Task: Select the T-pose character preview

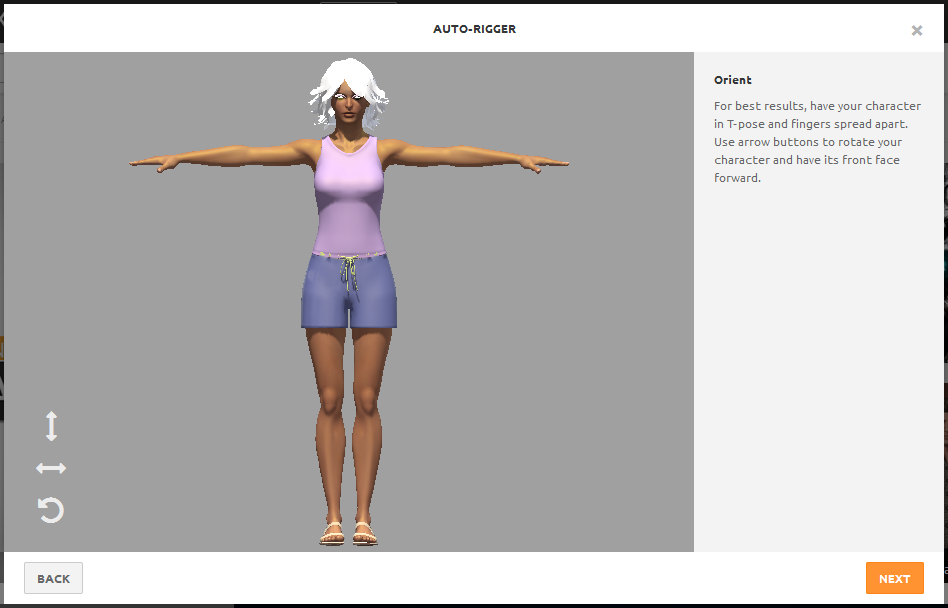Action: coord(349,302)
